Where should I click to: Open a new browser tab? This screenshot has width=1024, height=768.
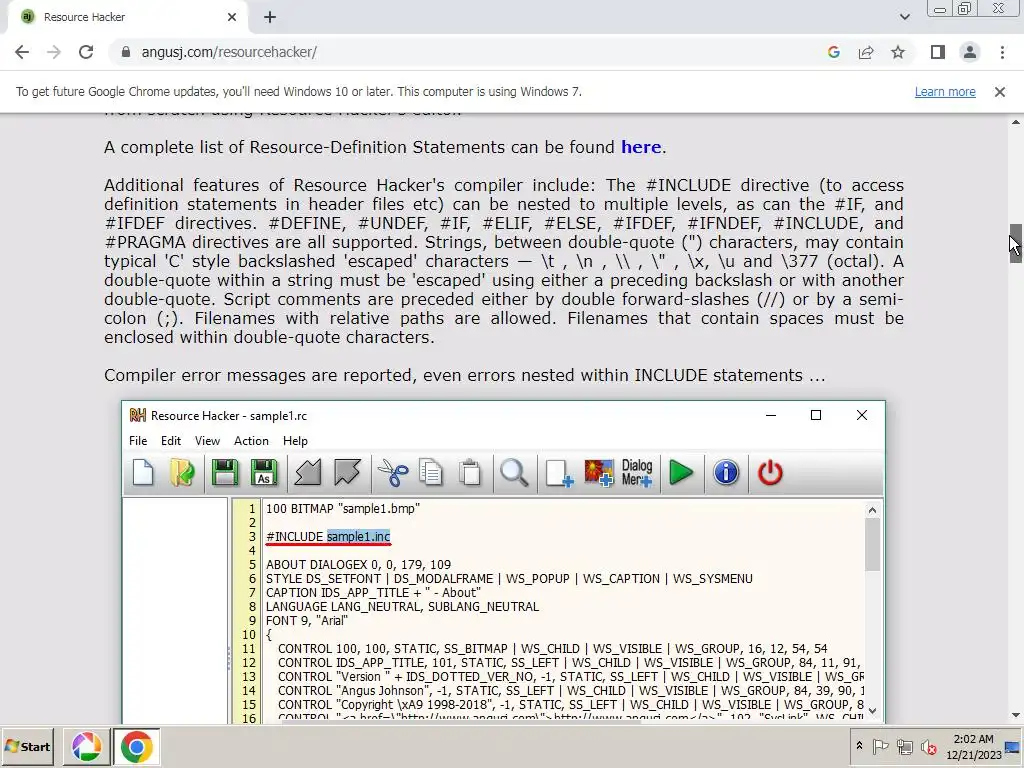click(x=270, y=17)
